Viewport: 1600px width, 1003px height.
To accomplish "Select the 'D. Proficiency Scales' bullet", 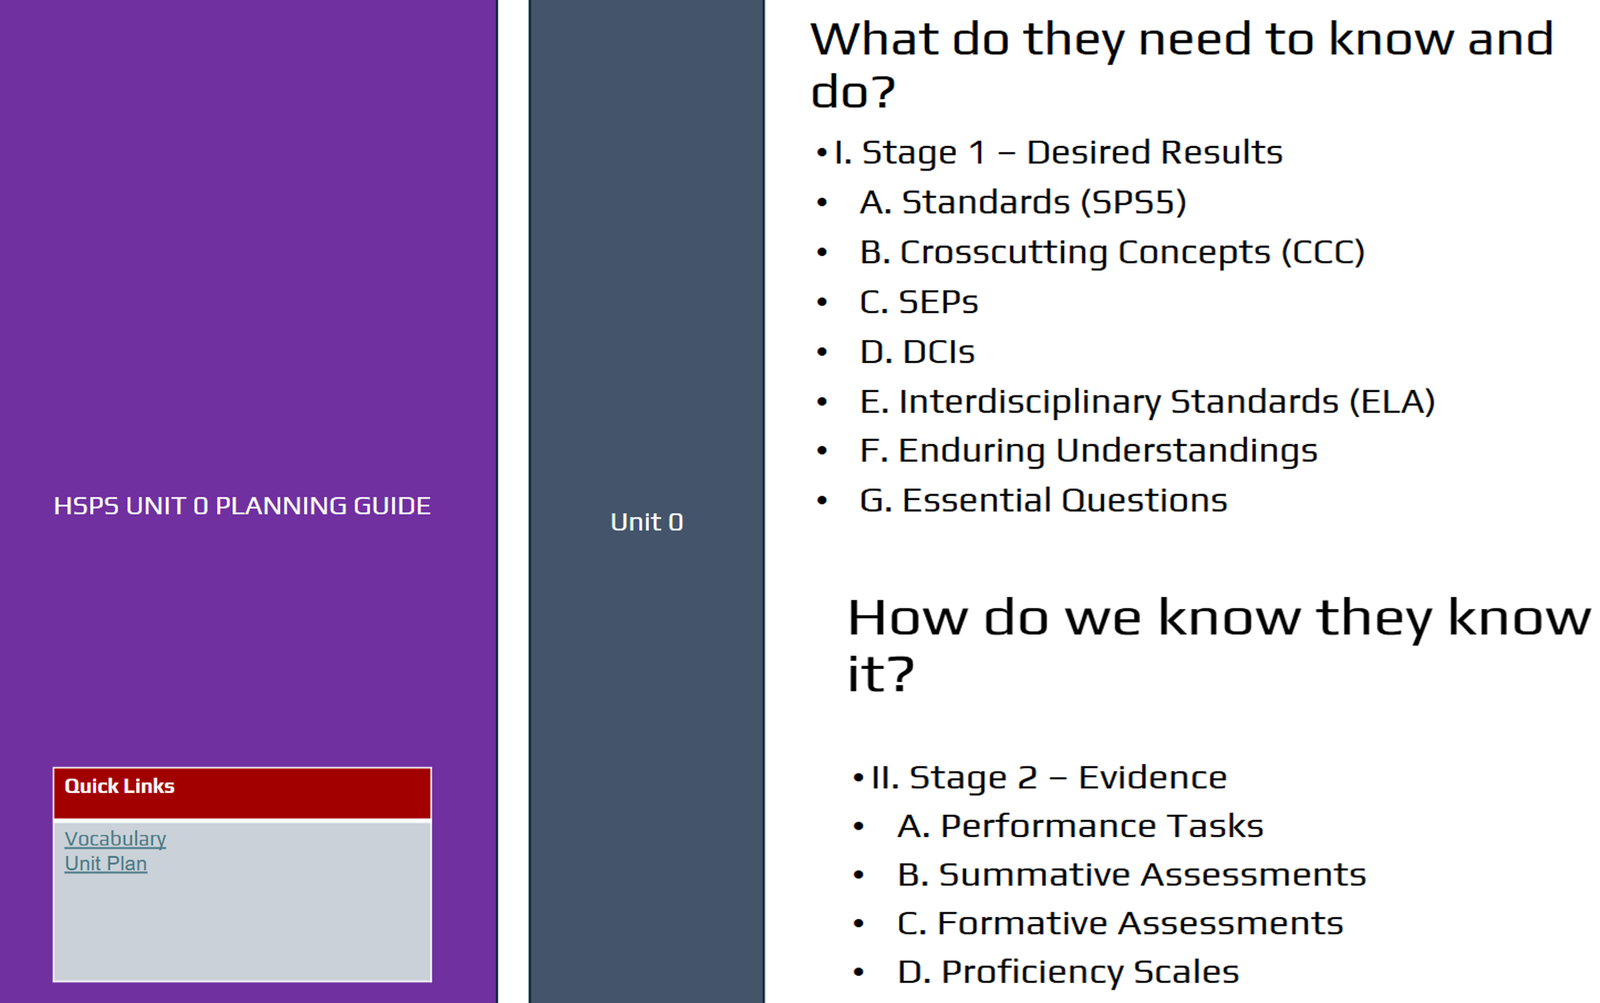I will pyautogui.click(x=1067, y=972).
